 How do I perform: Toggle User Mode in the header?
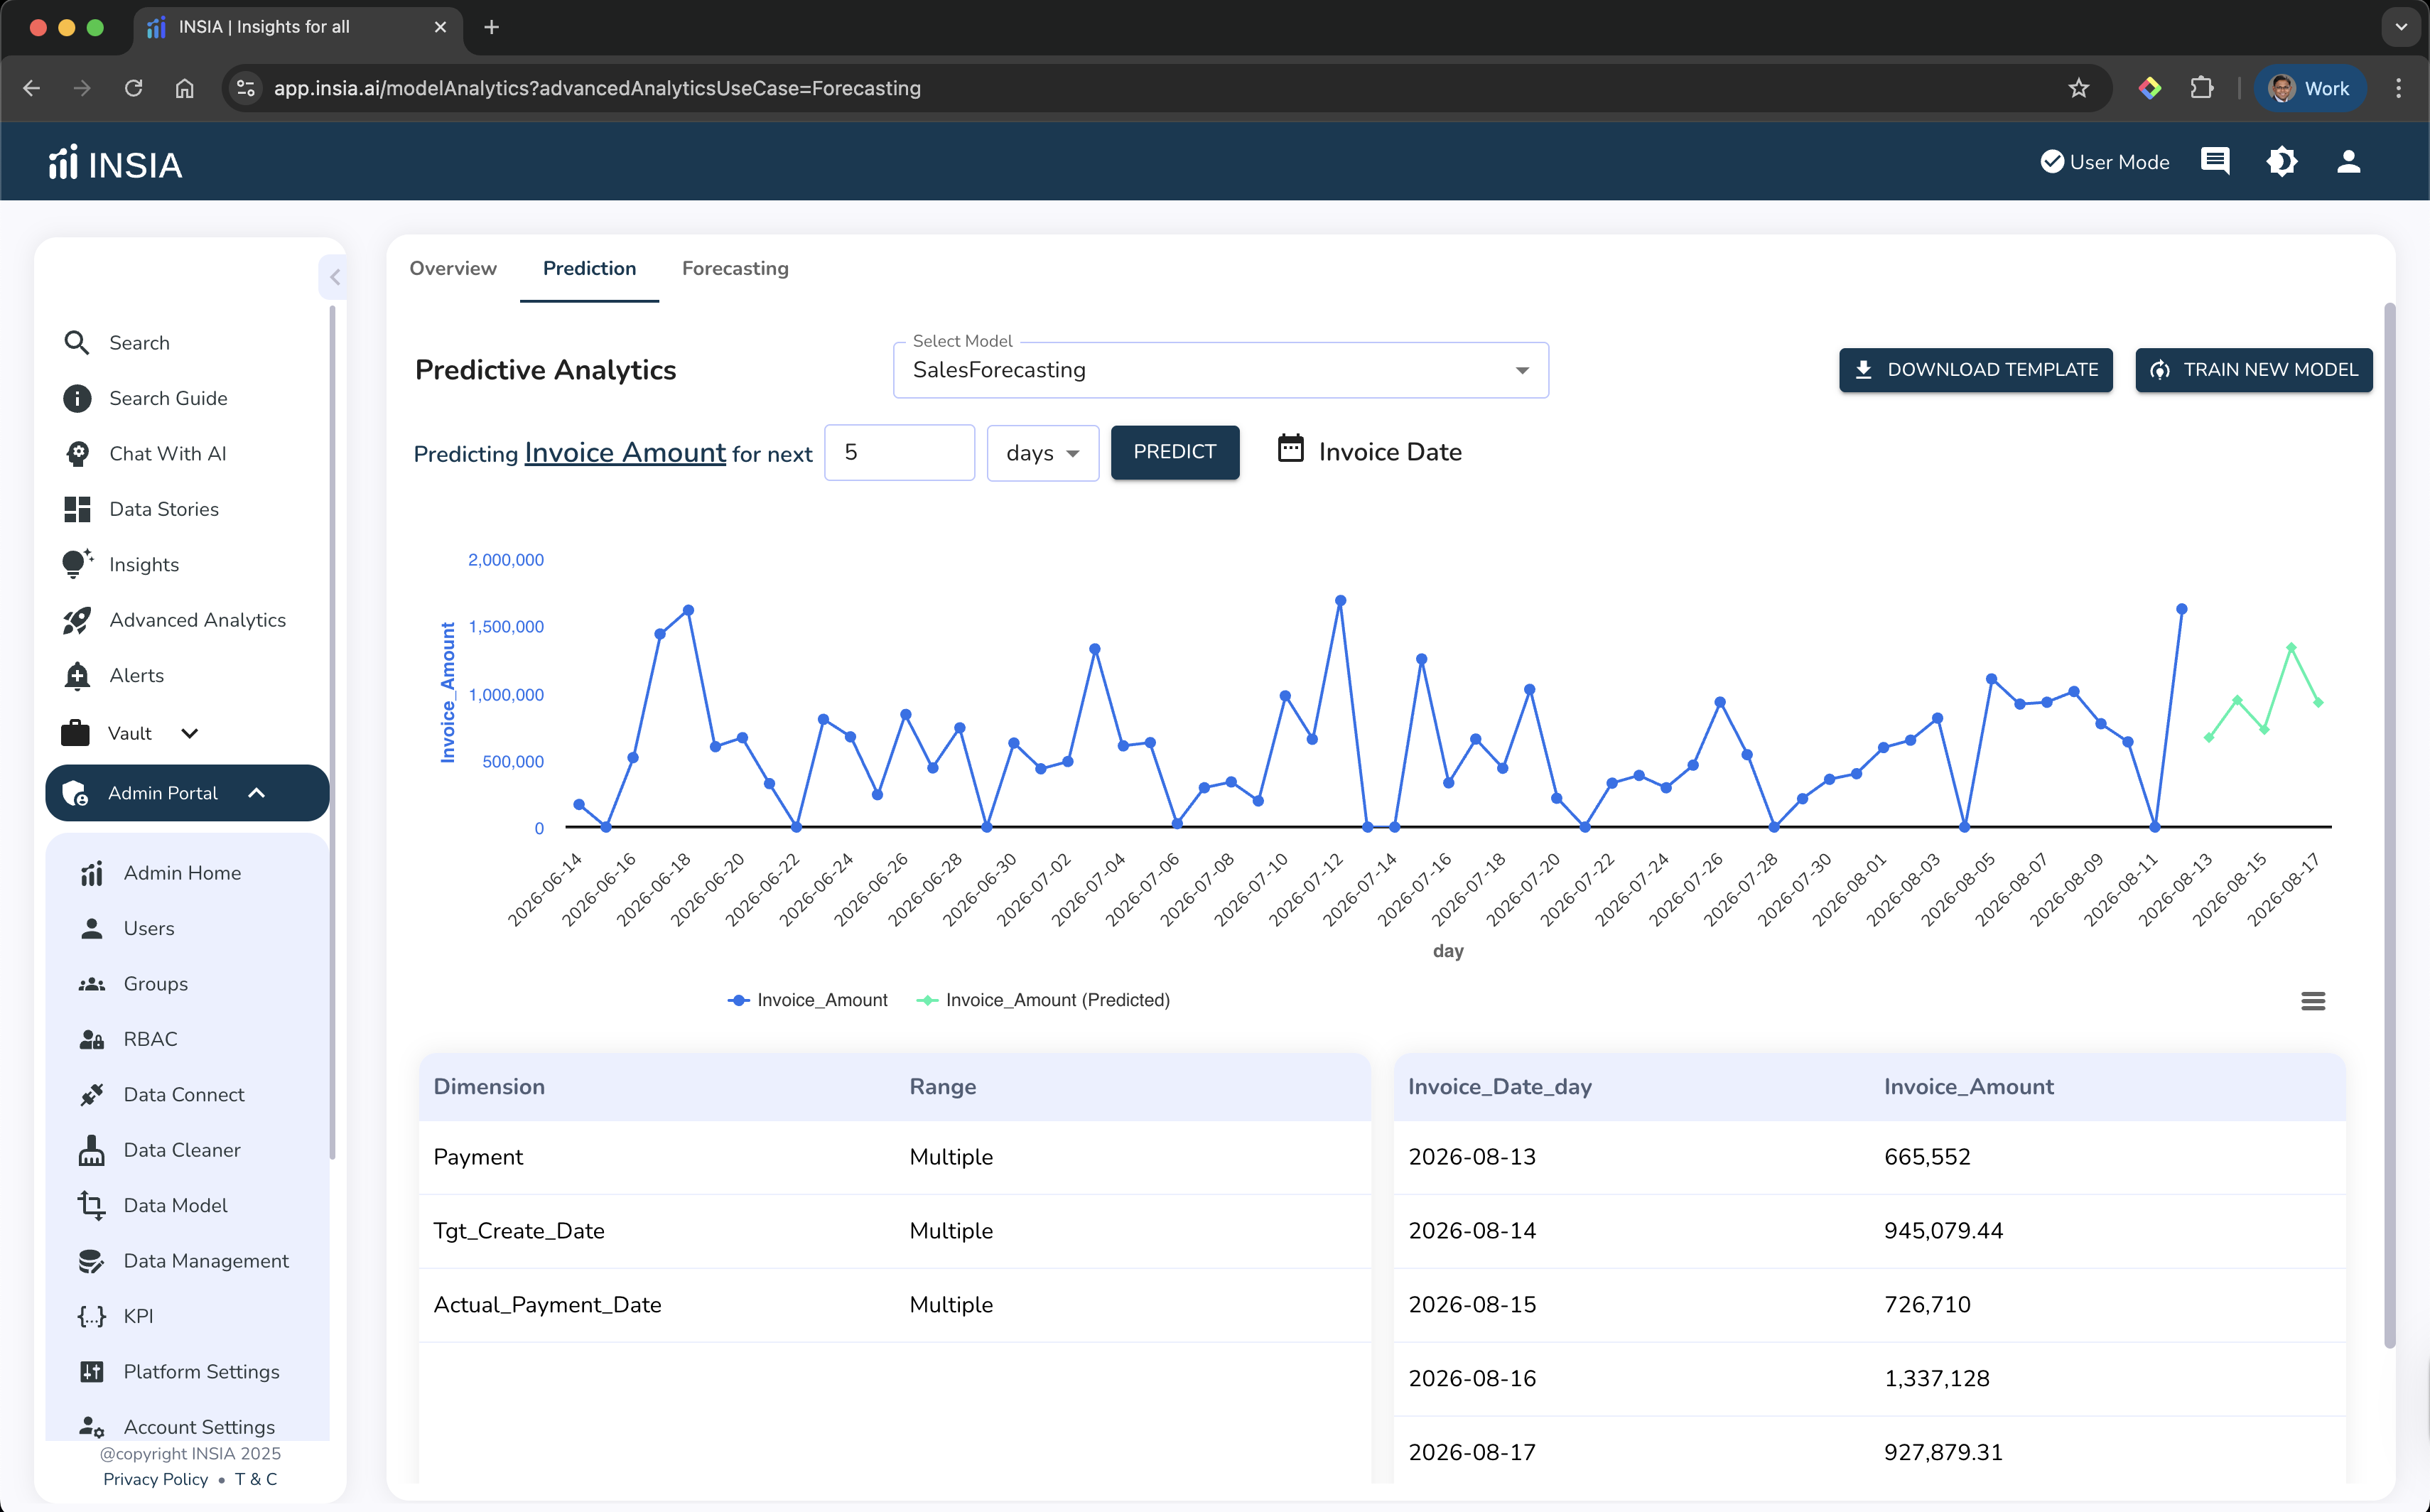(x=2104, y=162)
